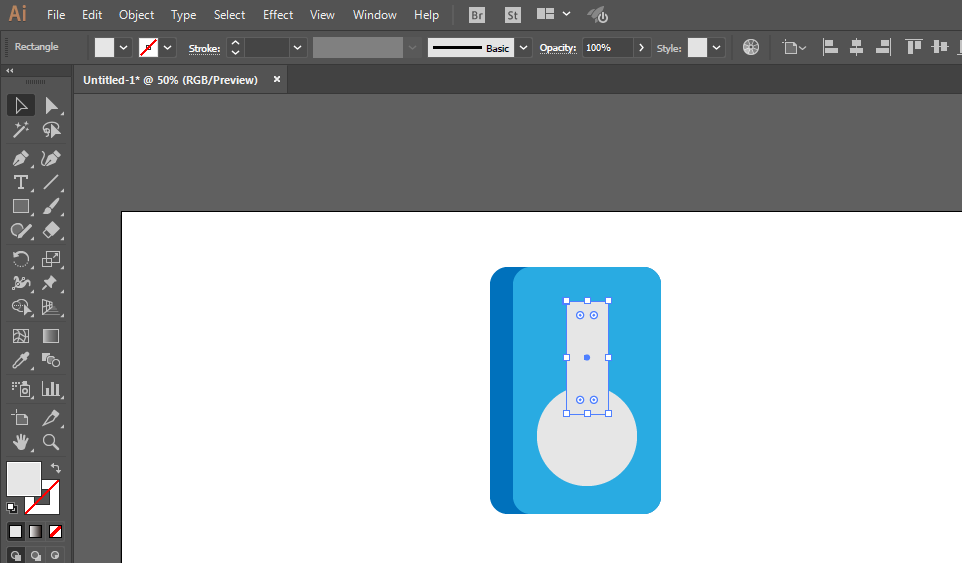The height and width of the screenshot is (563, 962).
Task: Choose the Free Transform pin tool
Action: 51,283
